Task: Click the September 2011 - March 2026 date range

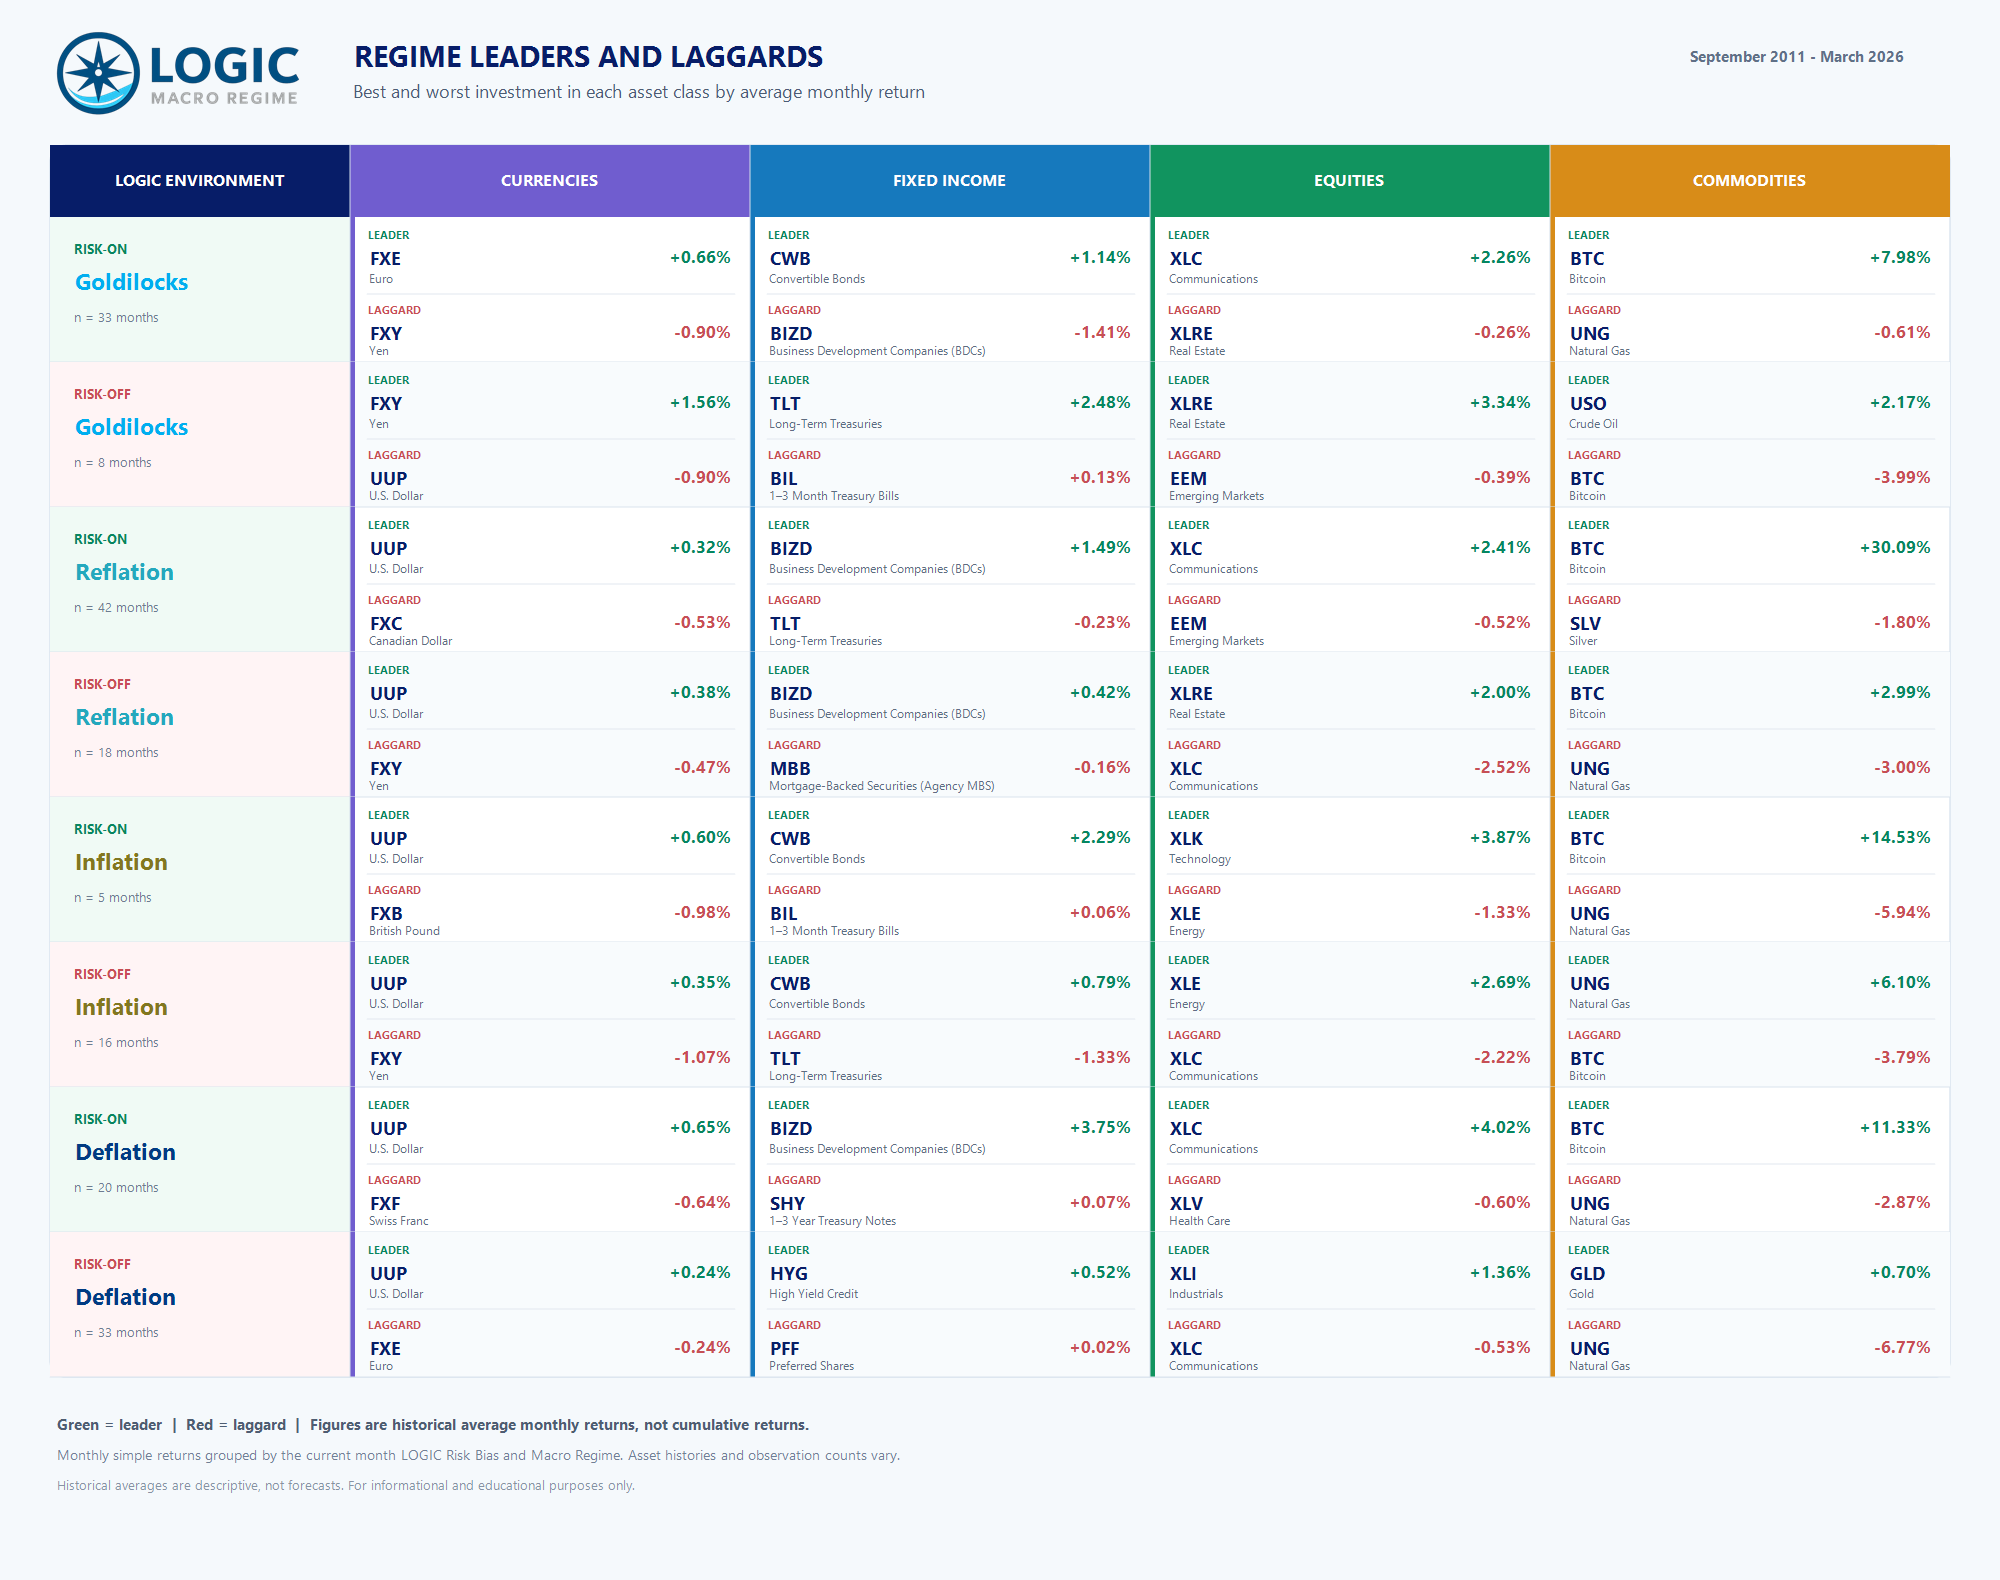Action: click(1796, 57)
